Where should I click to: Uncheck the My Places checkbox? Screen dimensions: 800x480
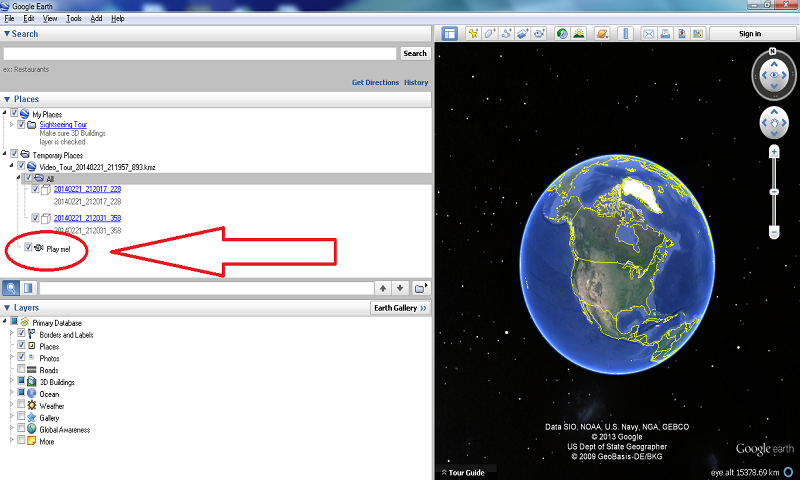[14, 113]
